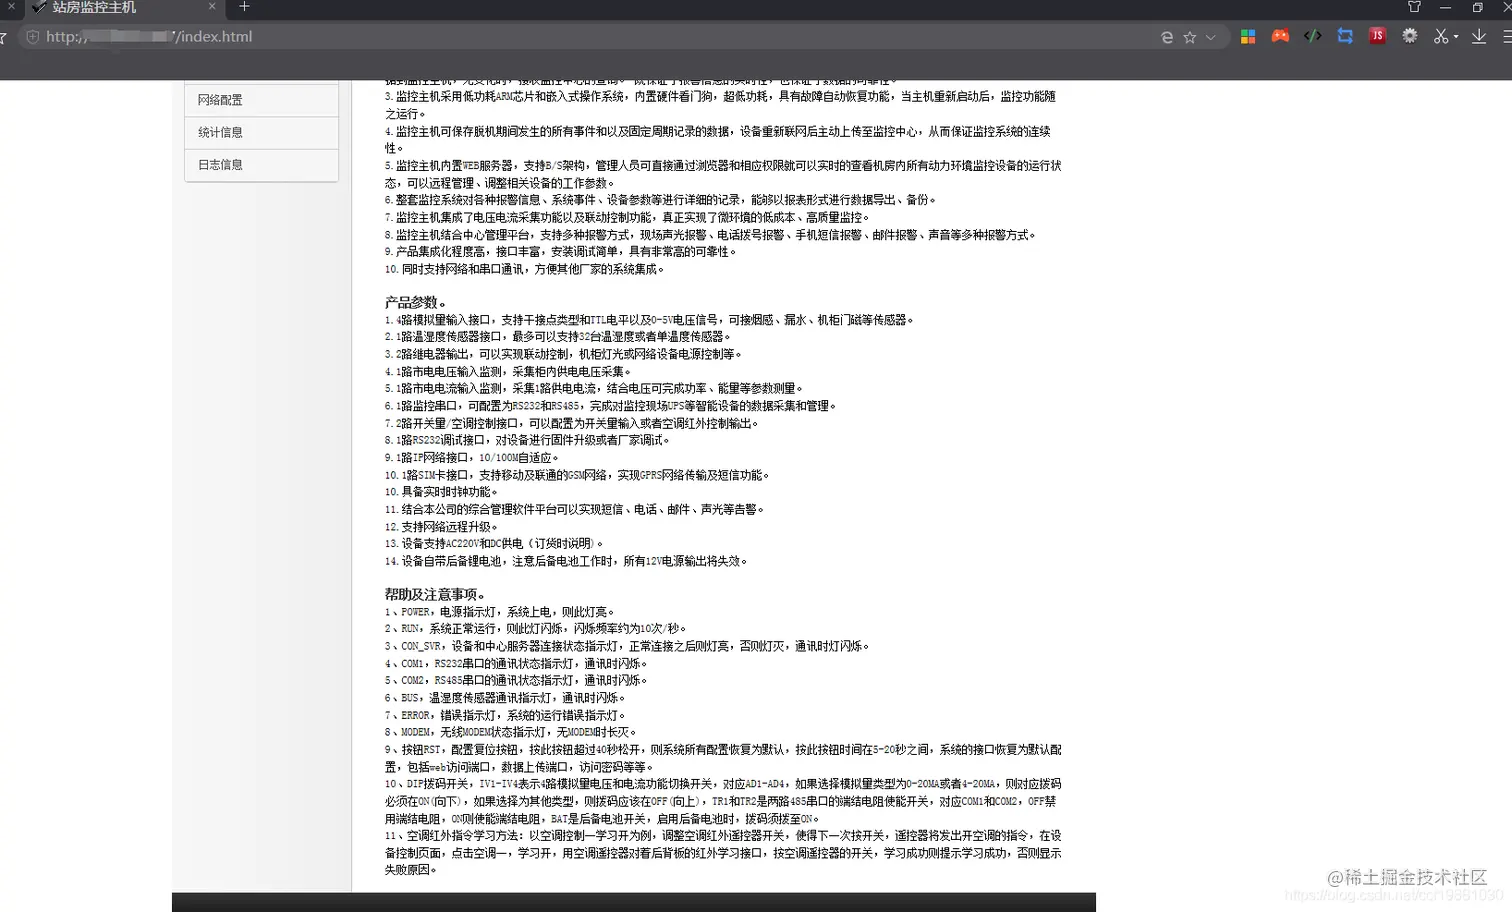Click line about 监控主机内置WEB服务器
The width and height of the screenshot is (1512, 912).
[723, 174]
